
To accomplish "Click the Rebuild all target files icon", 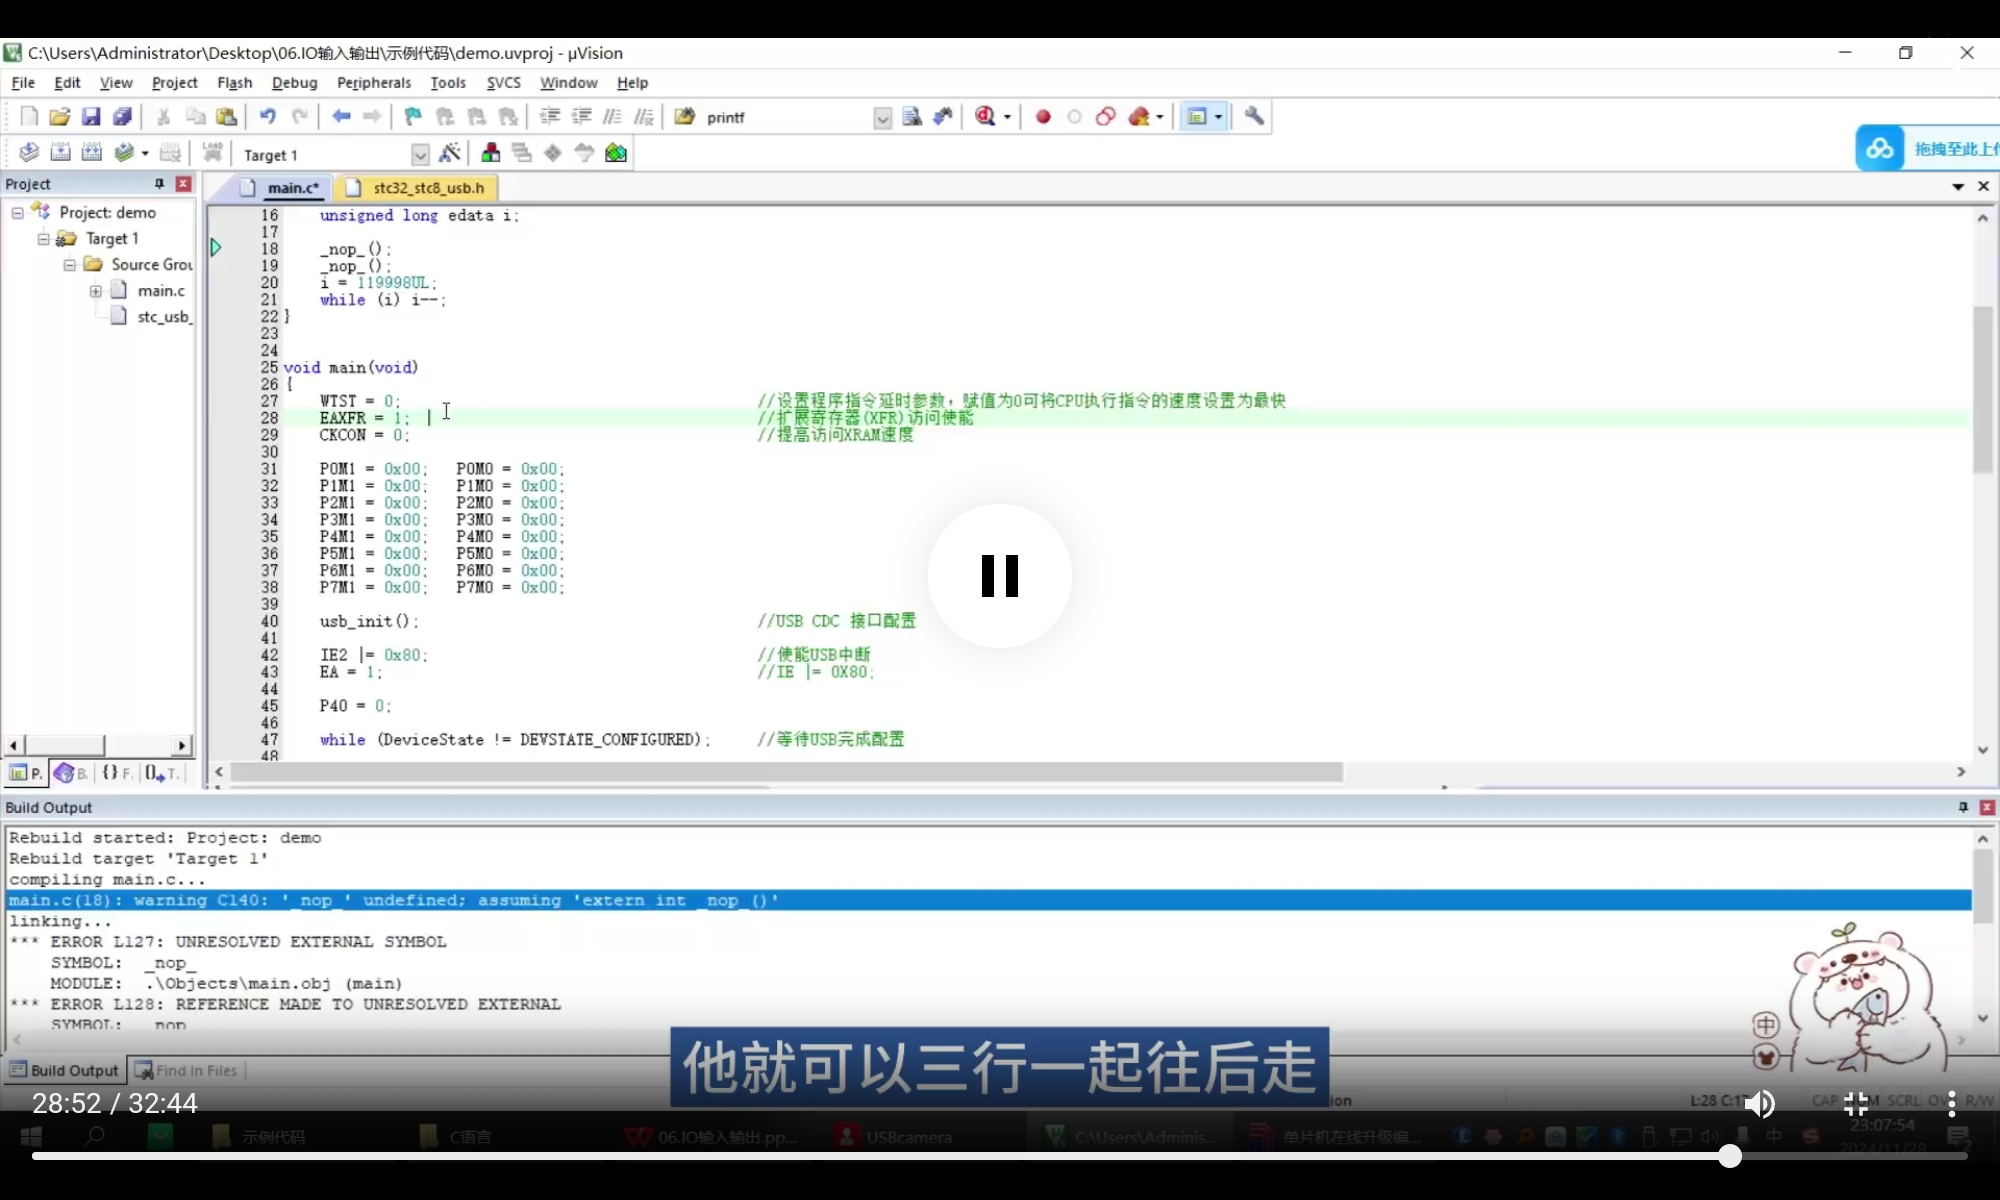I will pyautogui.click(x=91, y=153).
